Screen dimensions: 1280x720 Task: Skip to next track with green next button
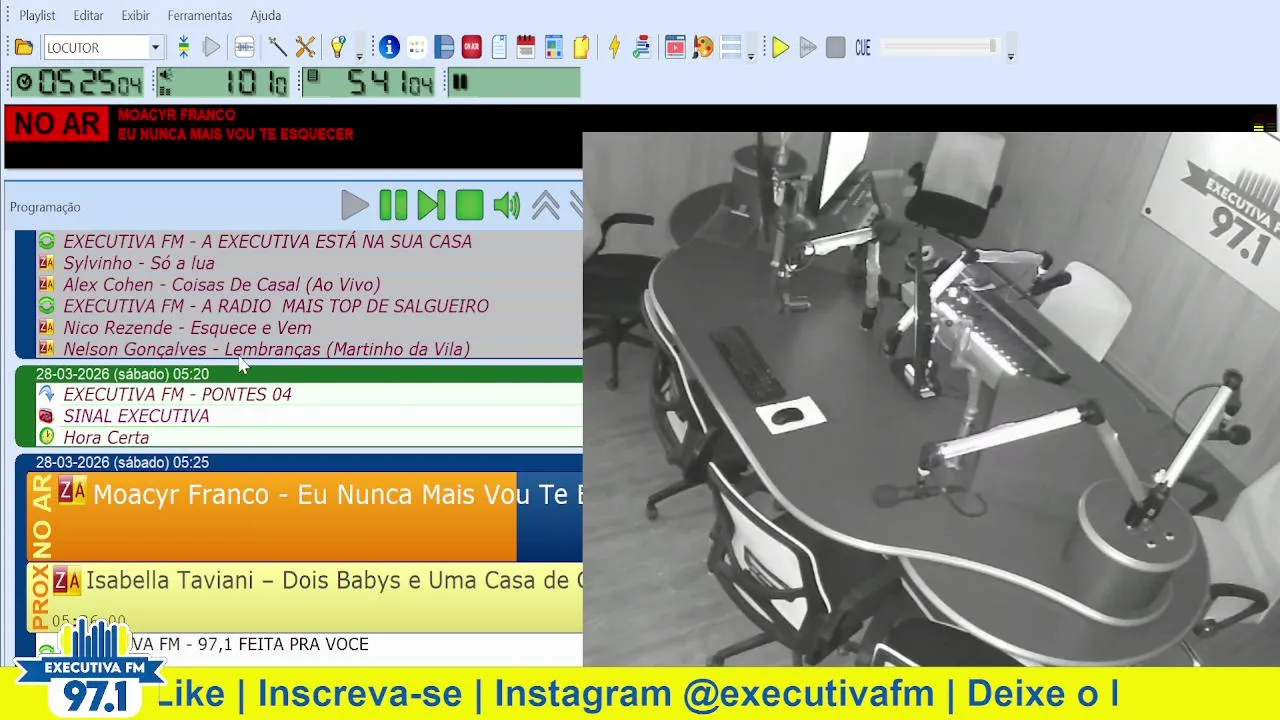coord(431,206)
